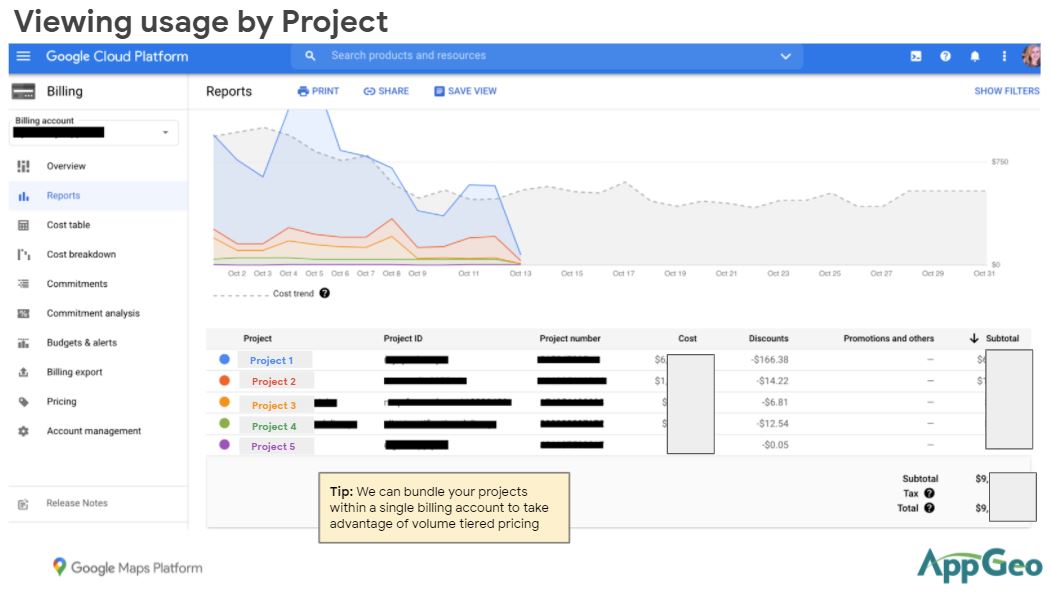This screenshot has width=1051, height=593.
Task: Open the navigation hamburger menu
Action: click(22, 56)
